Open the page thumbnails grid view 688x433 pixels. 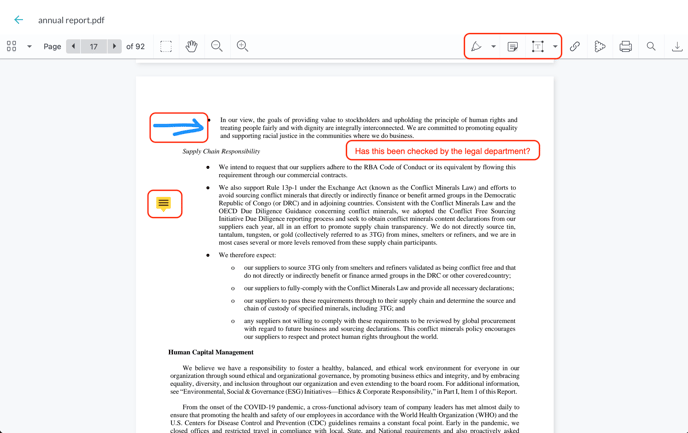12,46
